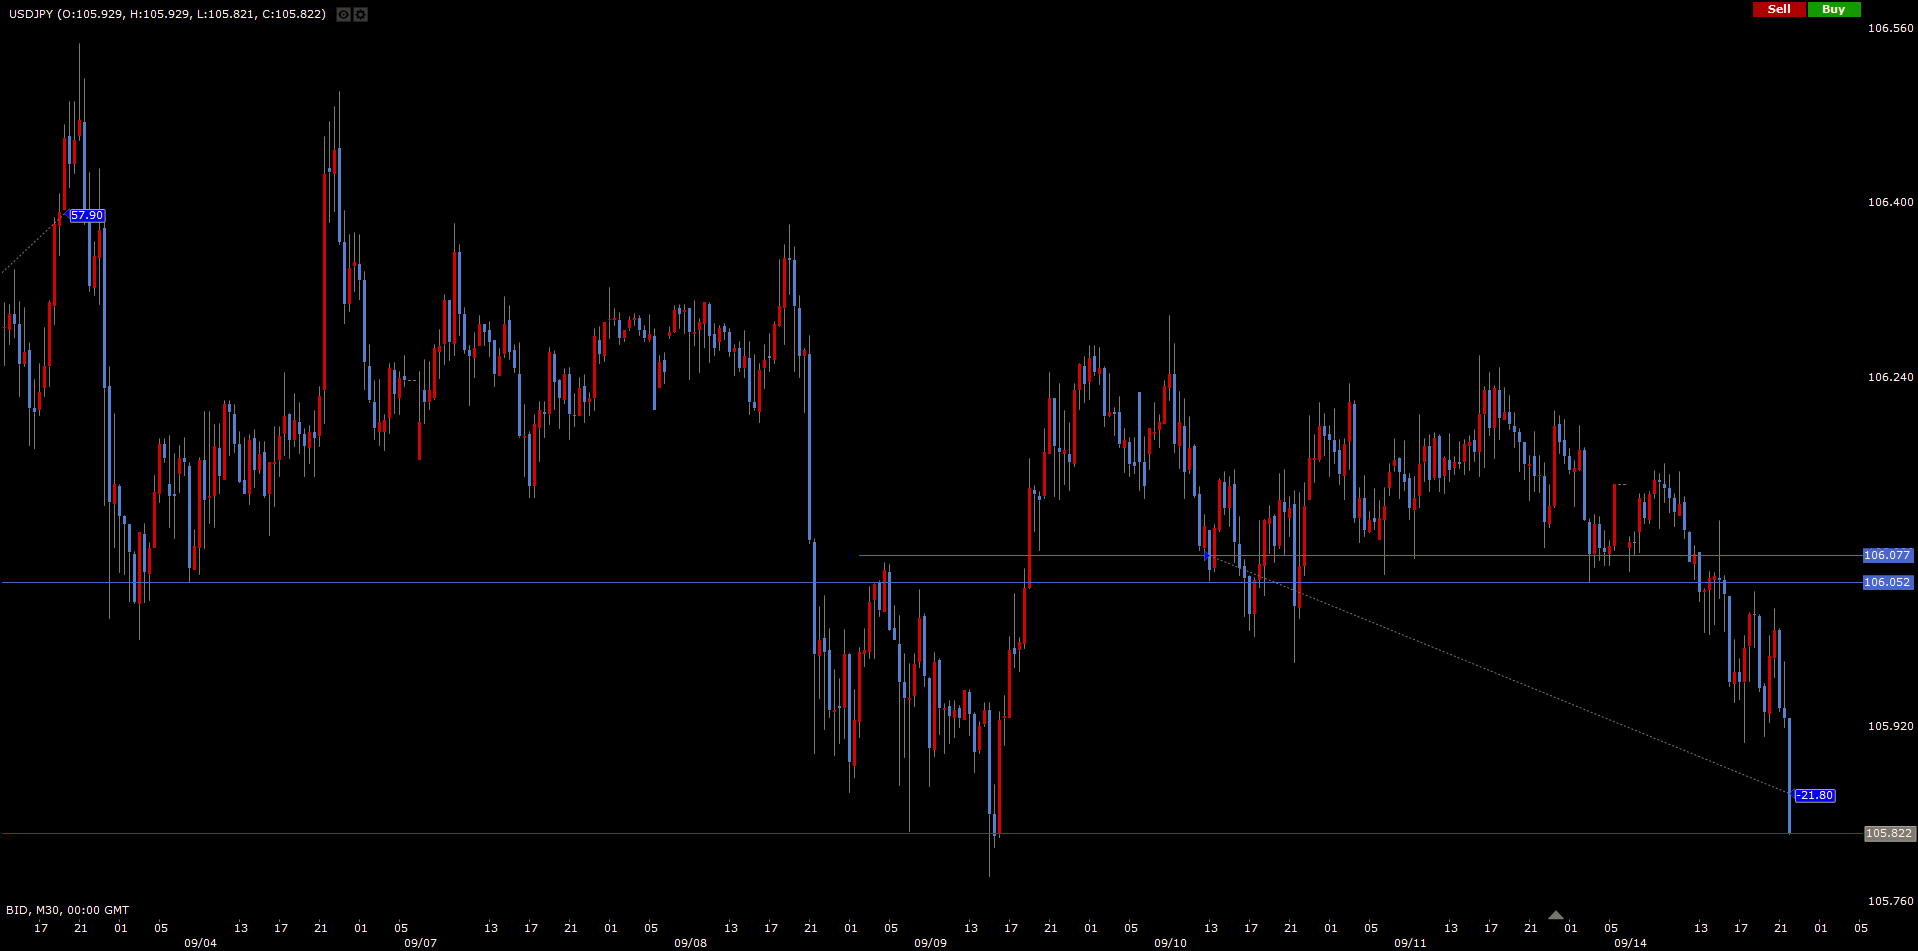Select the blue -21.80 position marker

pos(1815,796)
